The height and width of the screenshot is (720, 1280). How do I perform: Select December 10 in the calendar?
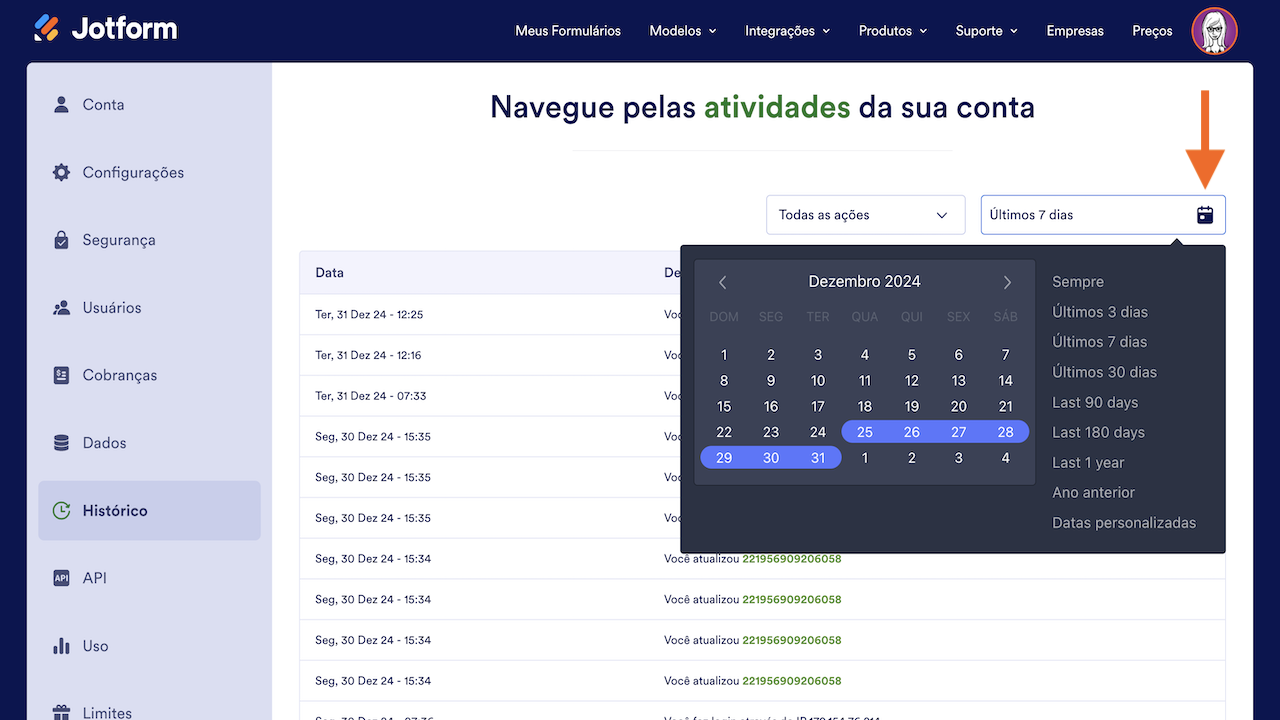(x=818, y=381)
